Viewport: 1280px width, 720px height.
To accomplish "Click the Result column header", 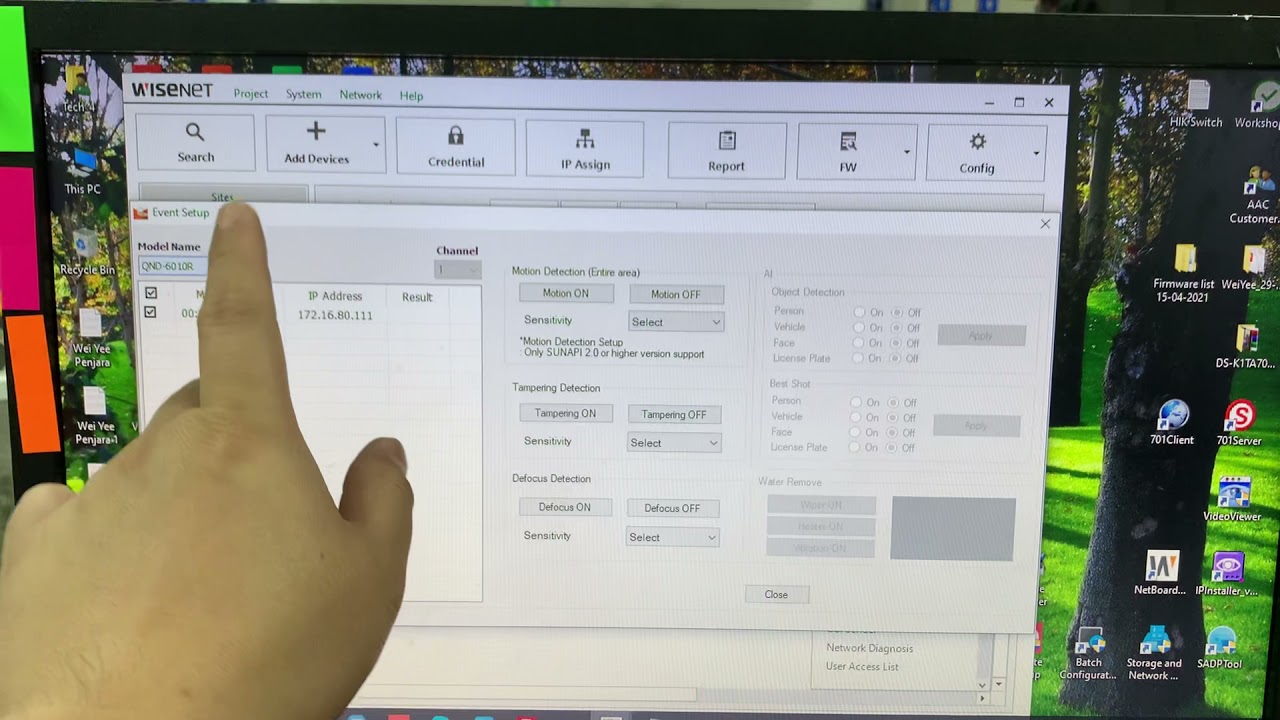I will click(x=417, y=297).
